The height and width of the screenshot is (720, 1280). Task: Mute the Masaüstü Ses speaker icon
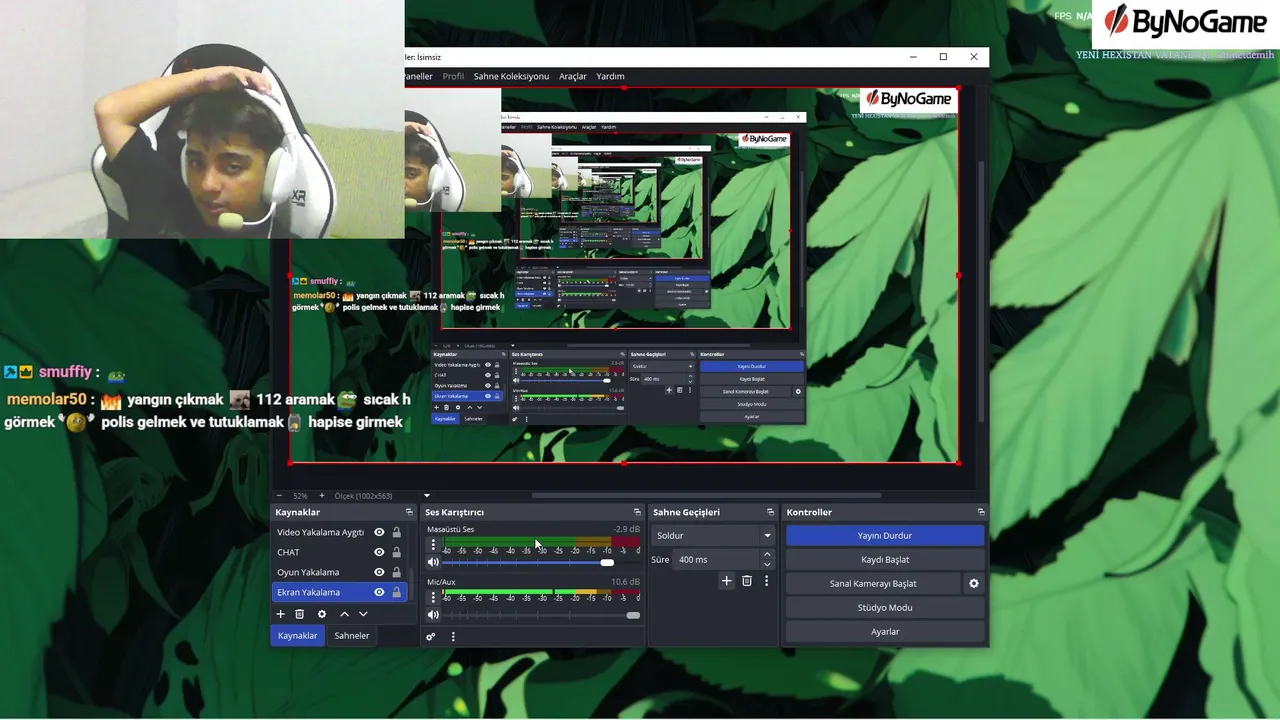point(433,563)
